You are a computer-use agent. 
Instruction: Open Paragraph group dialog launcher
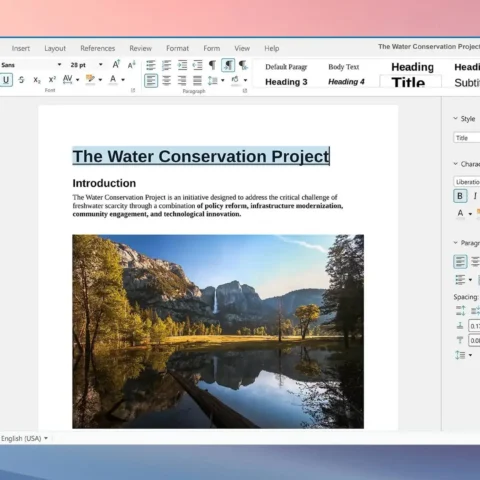245,91
